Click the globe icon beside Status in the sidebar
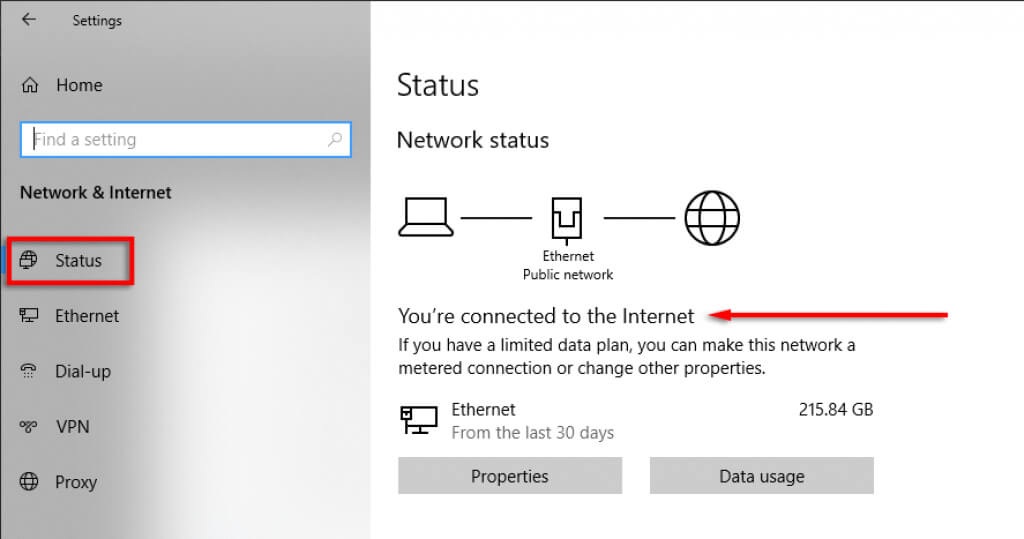1024x539 pixels. tap(29, 261)
